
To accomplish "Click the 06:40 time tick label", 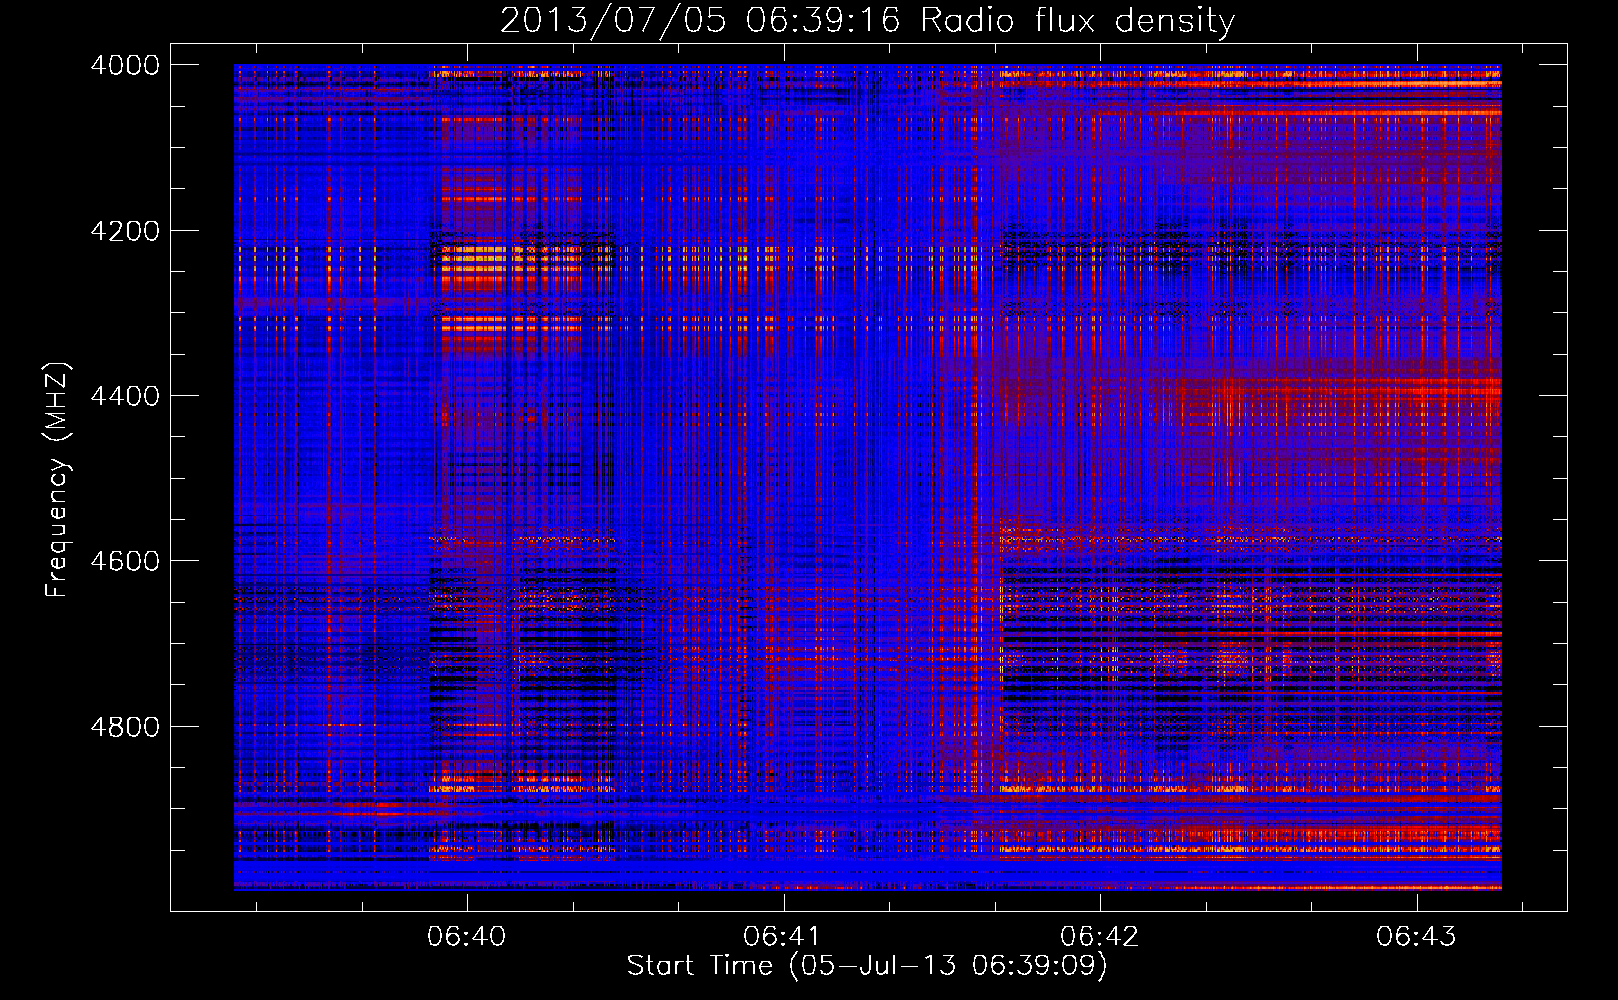I will click(467, 936).
